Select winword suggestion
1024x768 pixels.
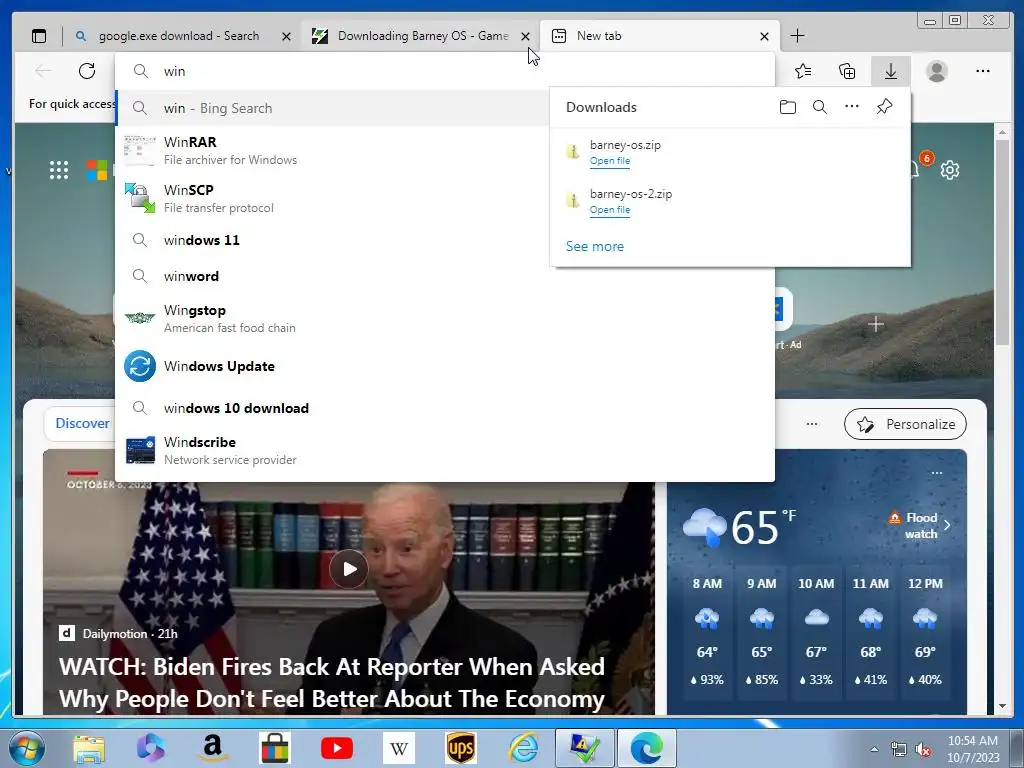(444, 276)
